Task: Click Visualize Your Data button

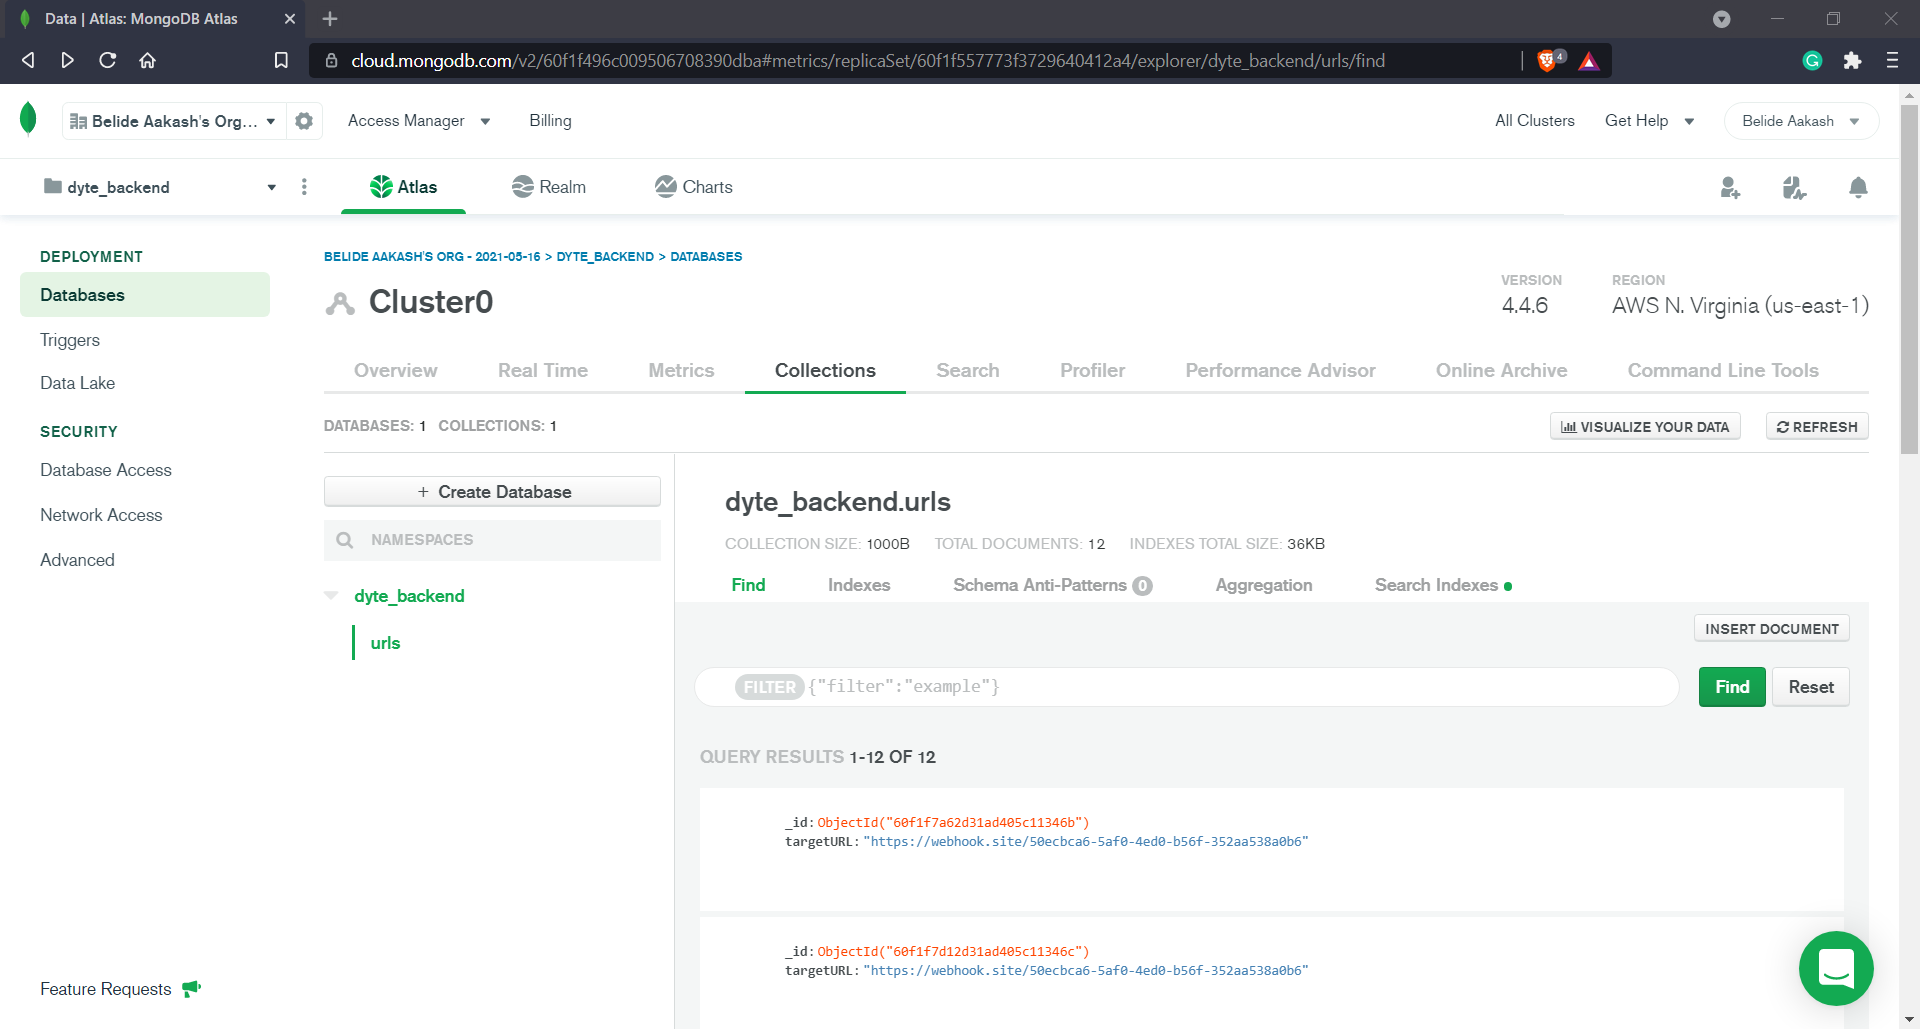Action: (1645, 427)
